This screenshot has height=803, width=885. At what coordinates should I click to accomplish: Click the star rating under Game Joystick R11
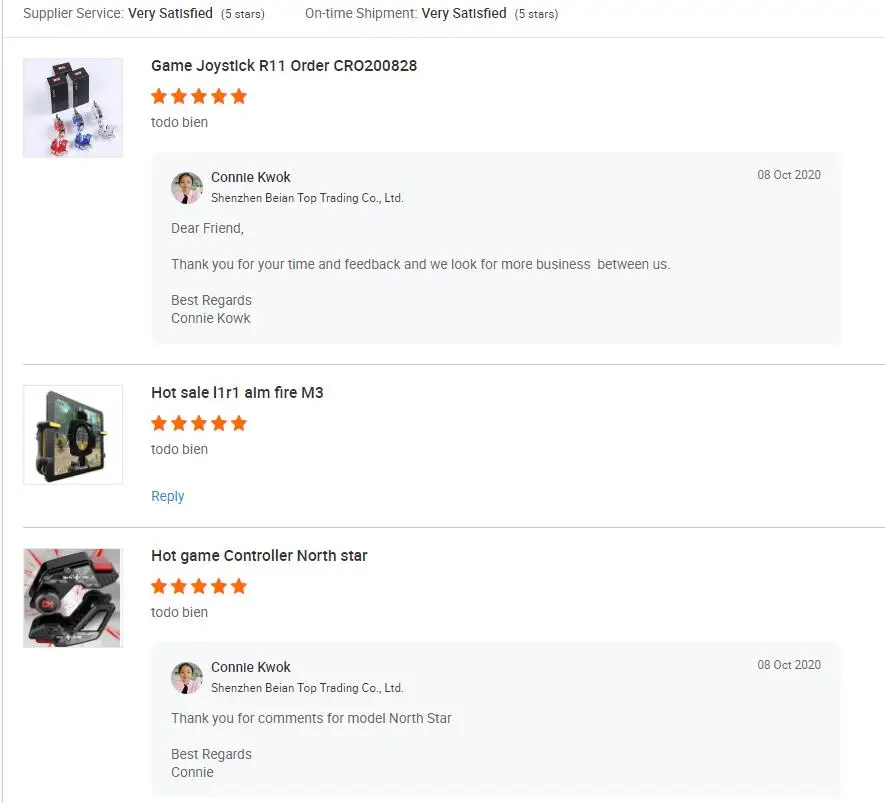198,97
